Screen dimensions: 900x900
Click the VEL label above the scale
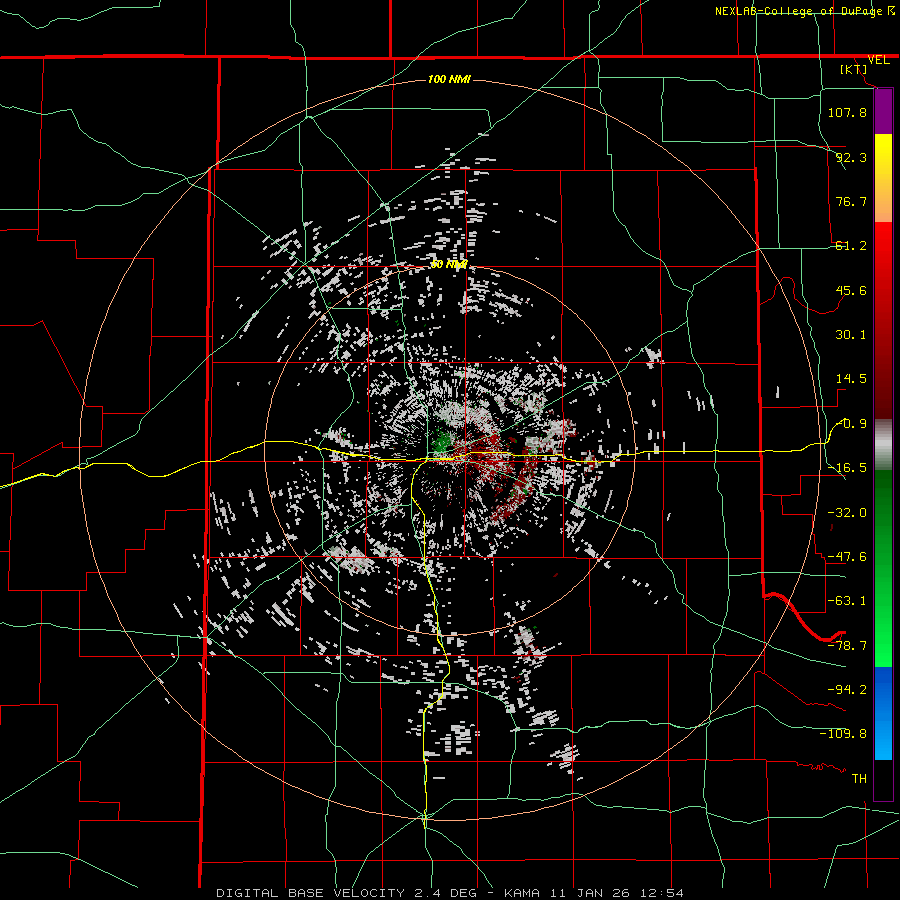pyautogui.click(x=878, y=60)
